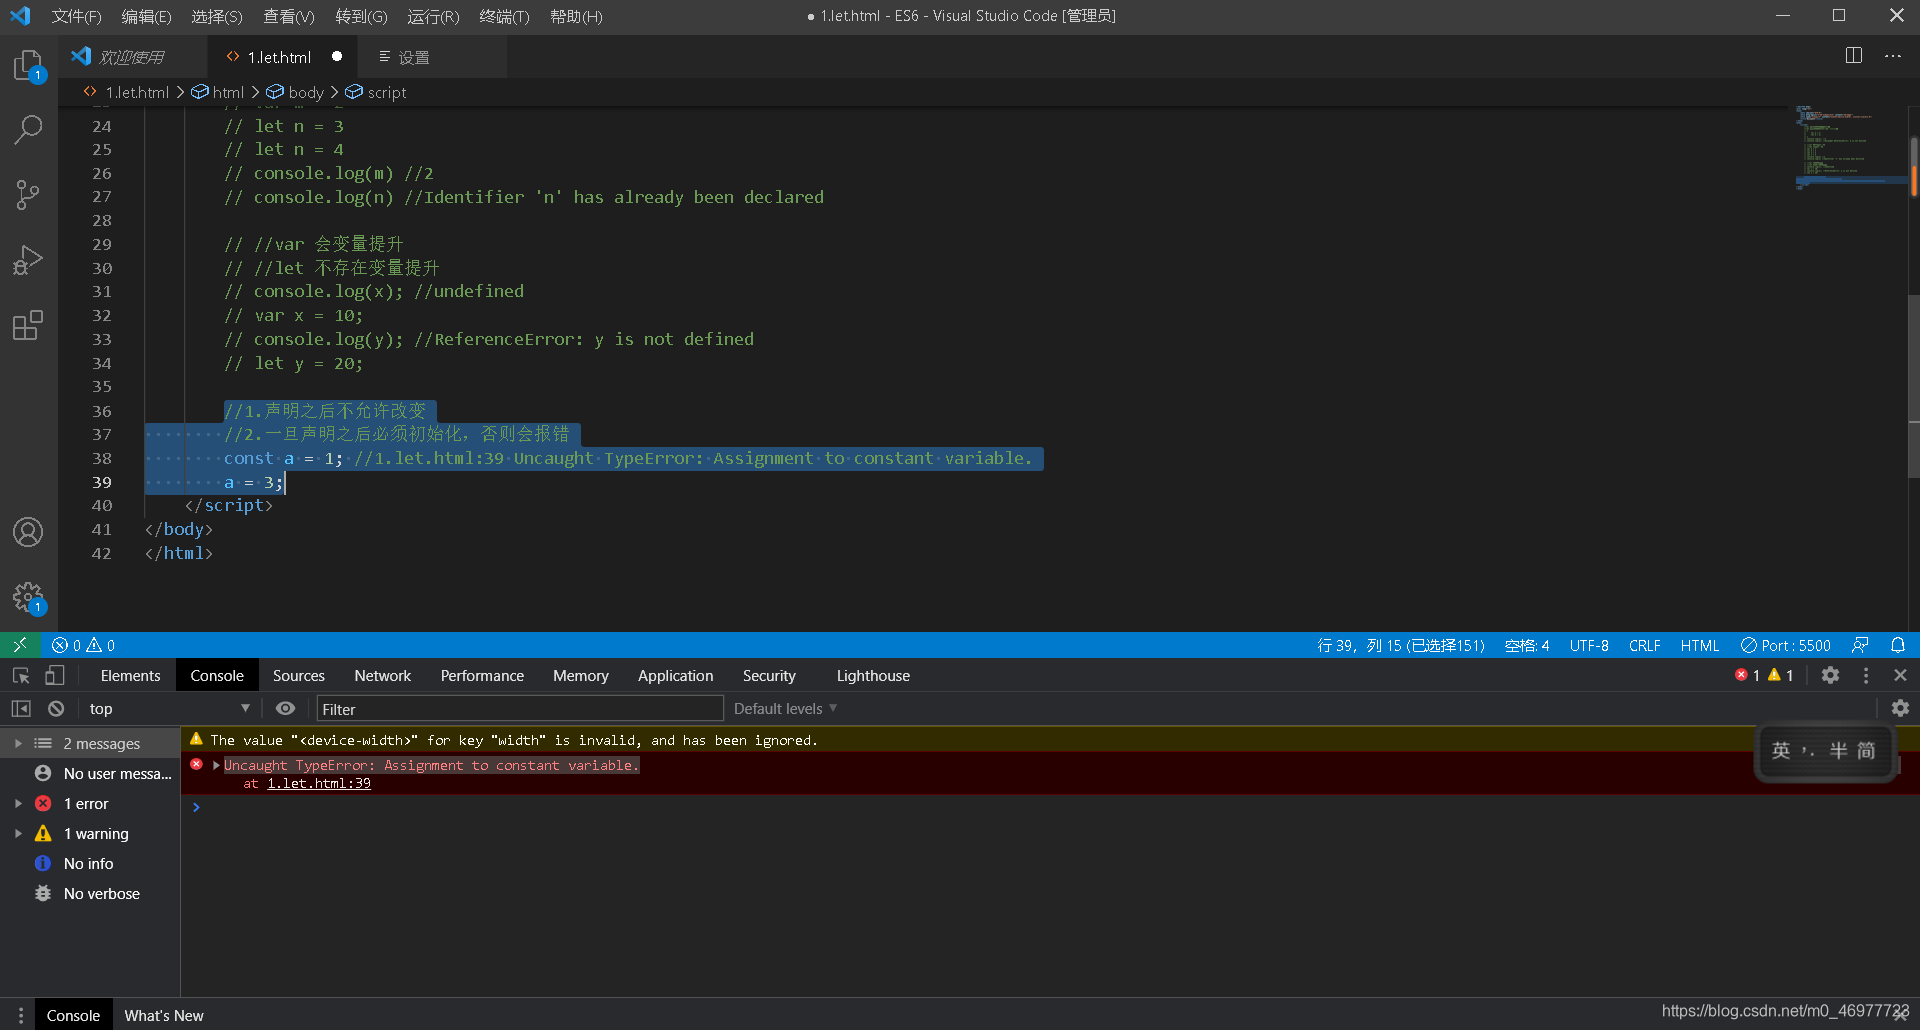Open the Sources panel tab
This screenshot has height=1030, width=1920.
(298, 675)
